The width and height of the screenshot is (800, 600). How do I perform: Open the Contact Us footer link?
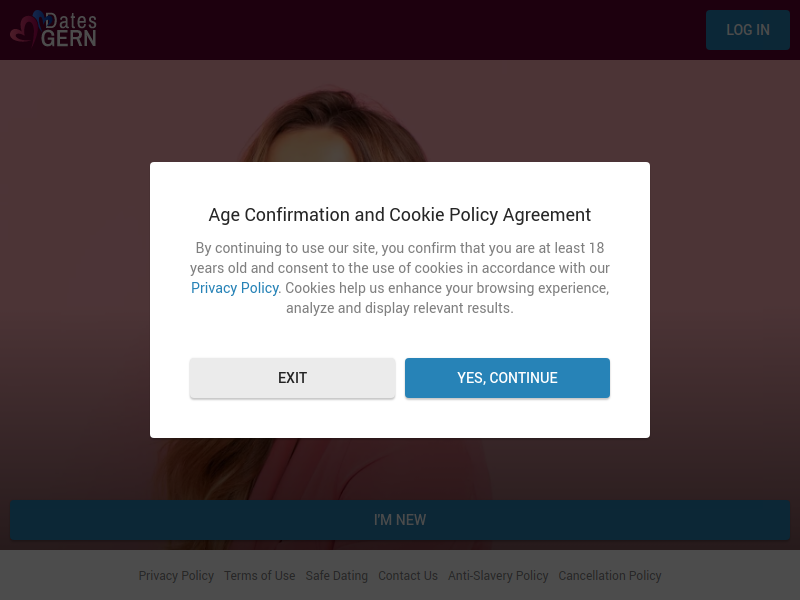tap(408, 576)
